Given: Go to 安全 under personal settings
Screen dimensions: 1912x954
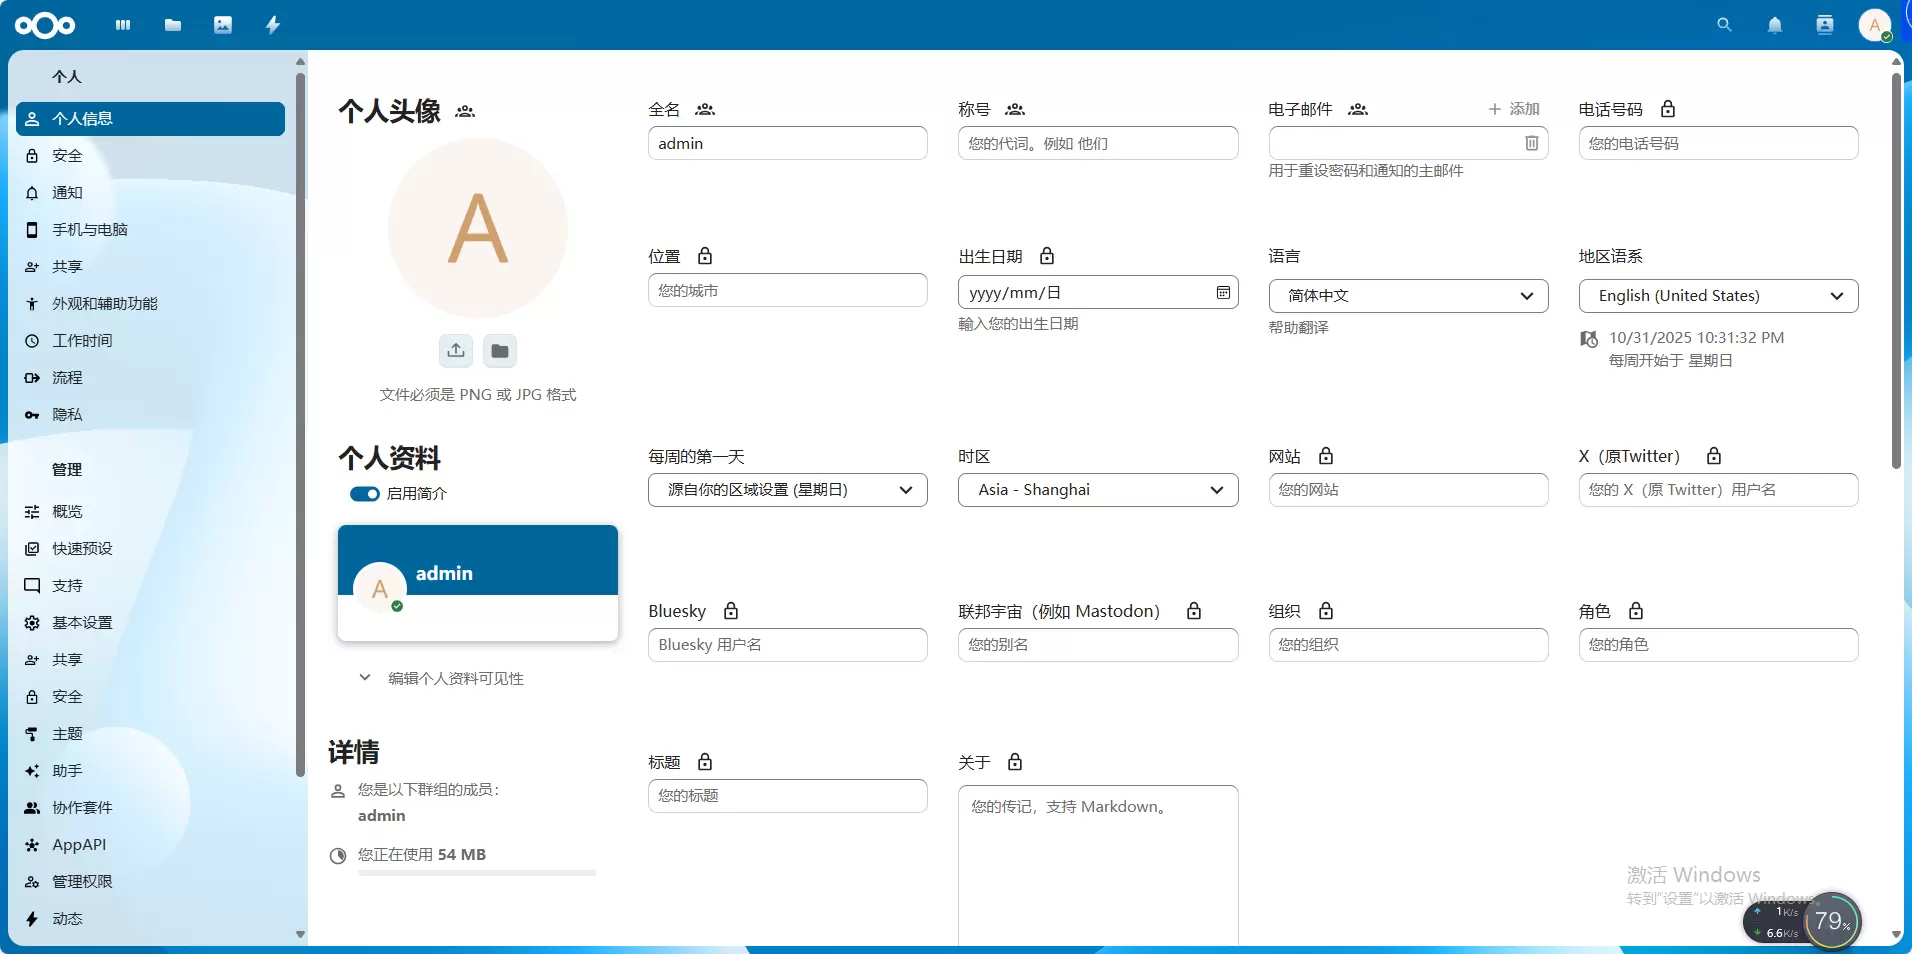Looking at the screenshot, I should (67, 156).
